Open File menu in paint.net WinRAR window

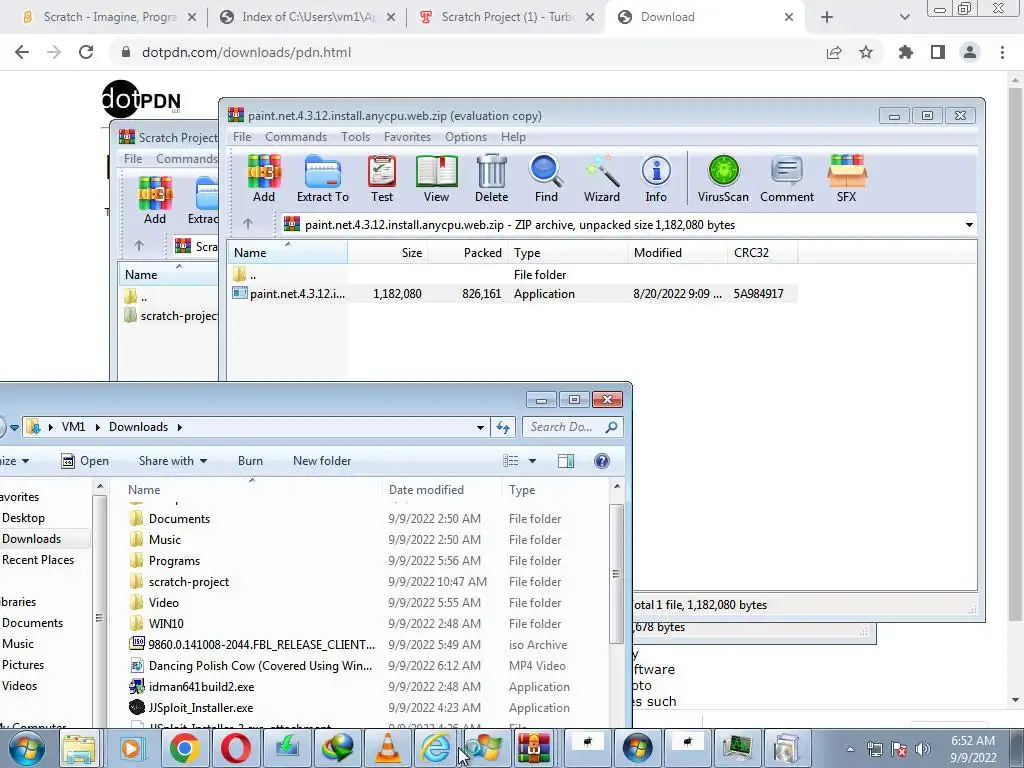tap(242, 137)
